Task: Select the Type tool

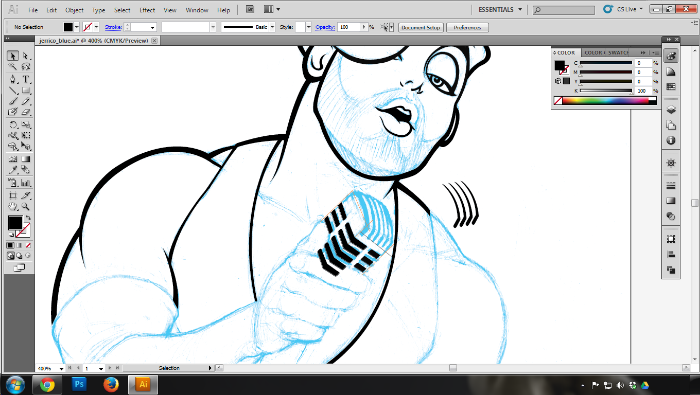Action: [26, 79]
